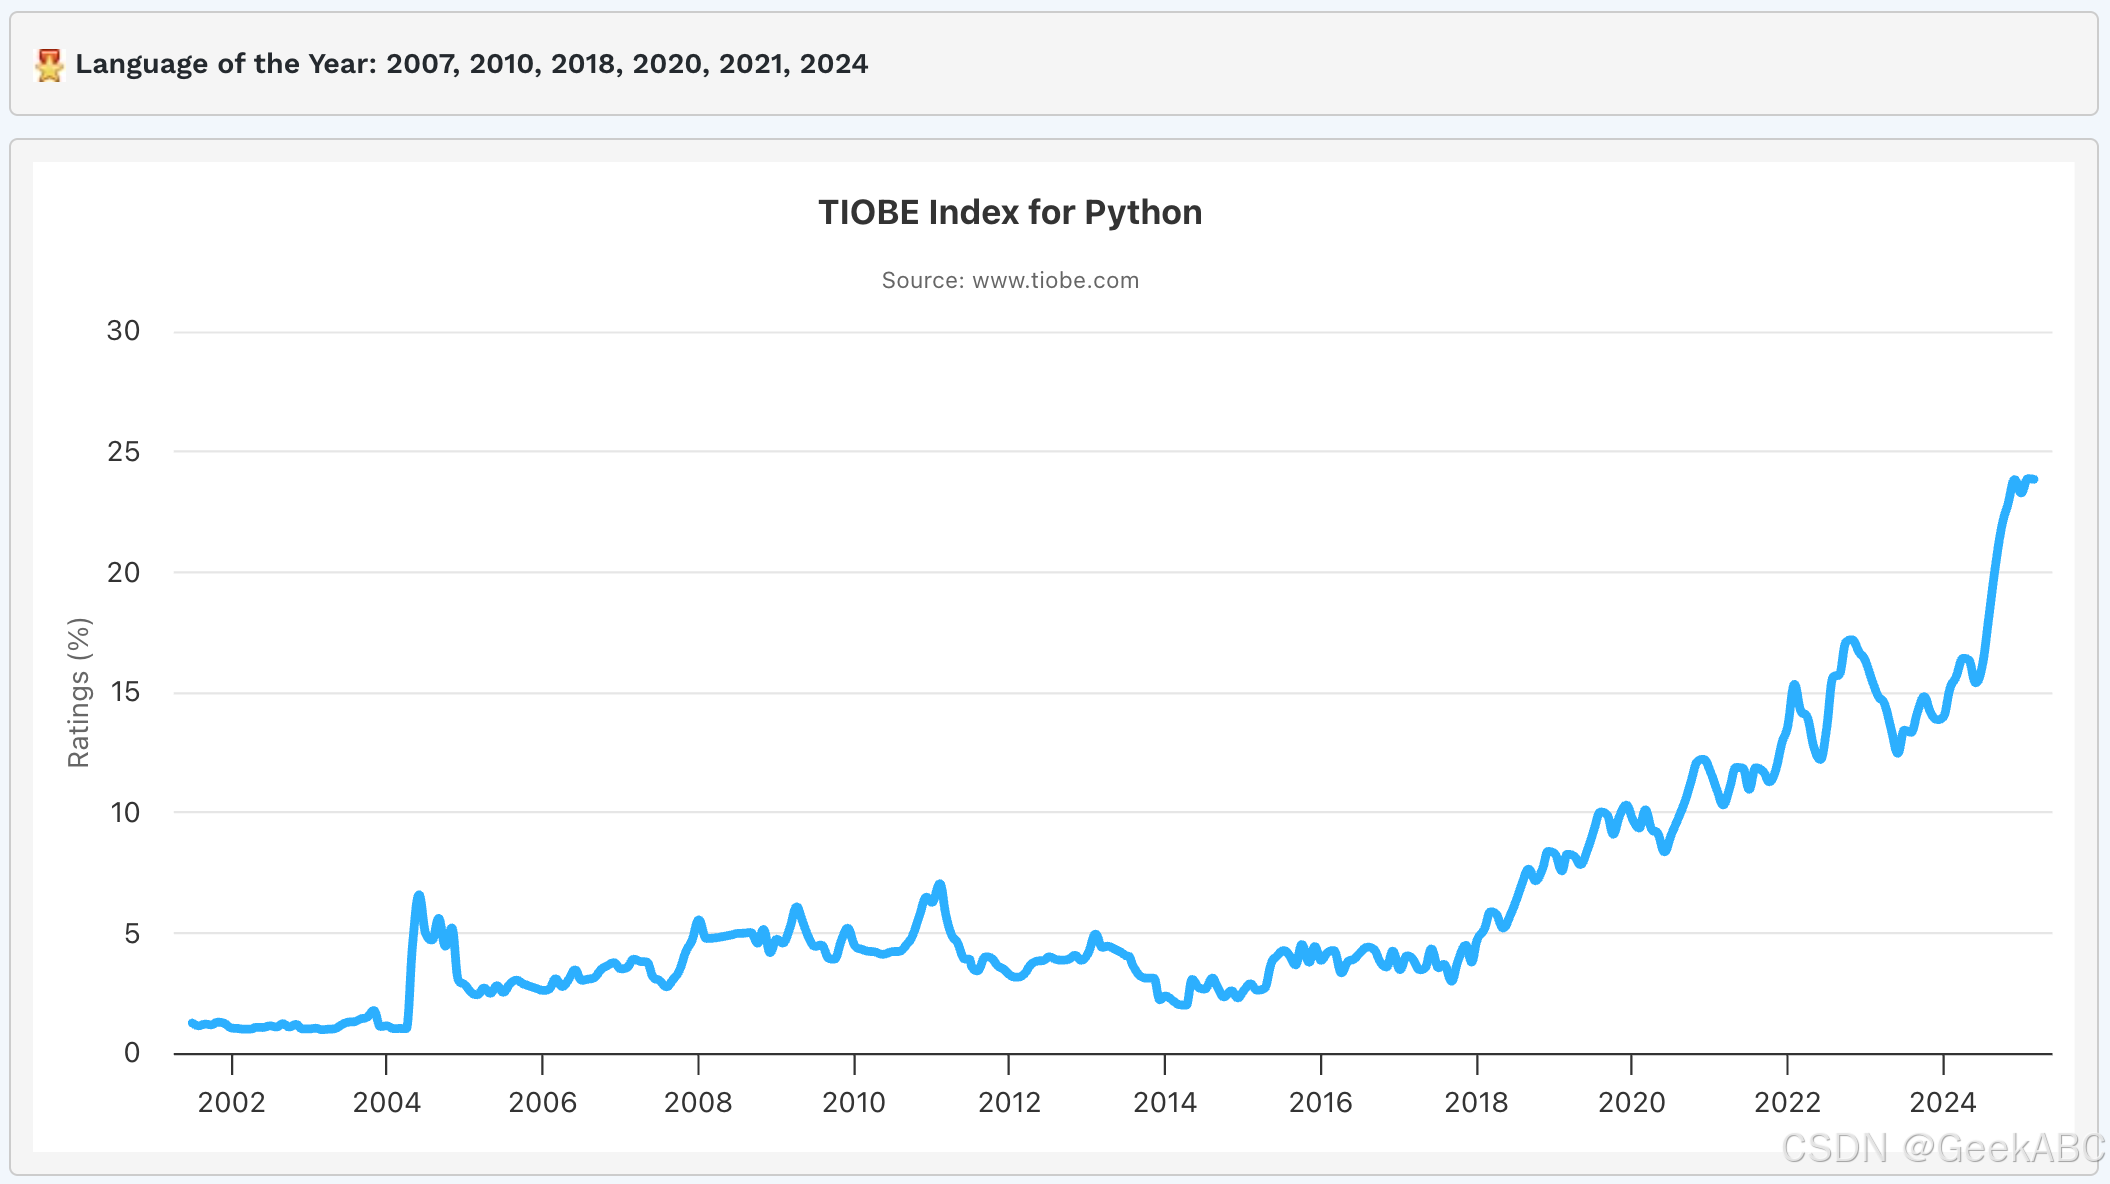Image resolution: width=2110 pixels, height=1184 pixels.
Task: Click the late-2022 peak on the line
Action: (x=1850, y=640)
